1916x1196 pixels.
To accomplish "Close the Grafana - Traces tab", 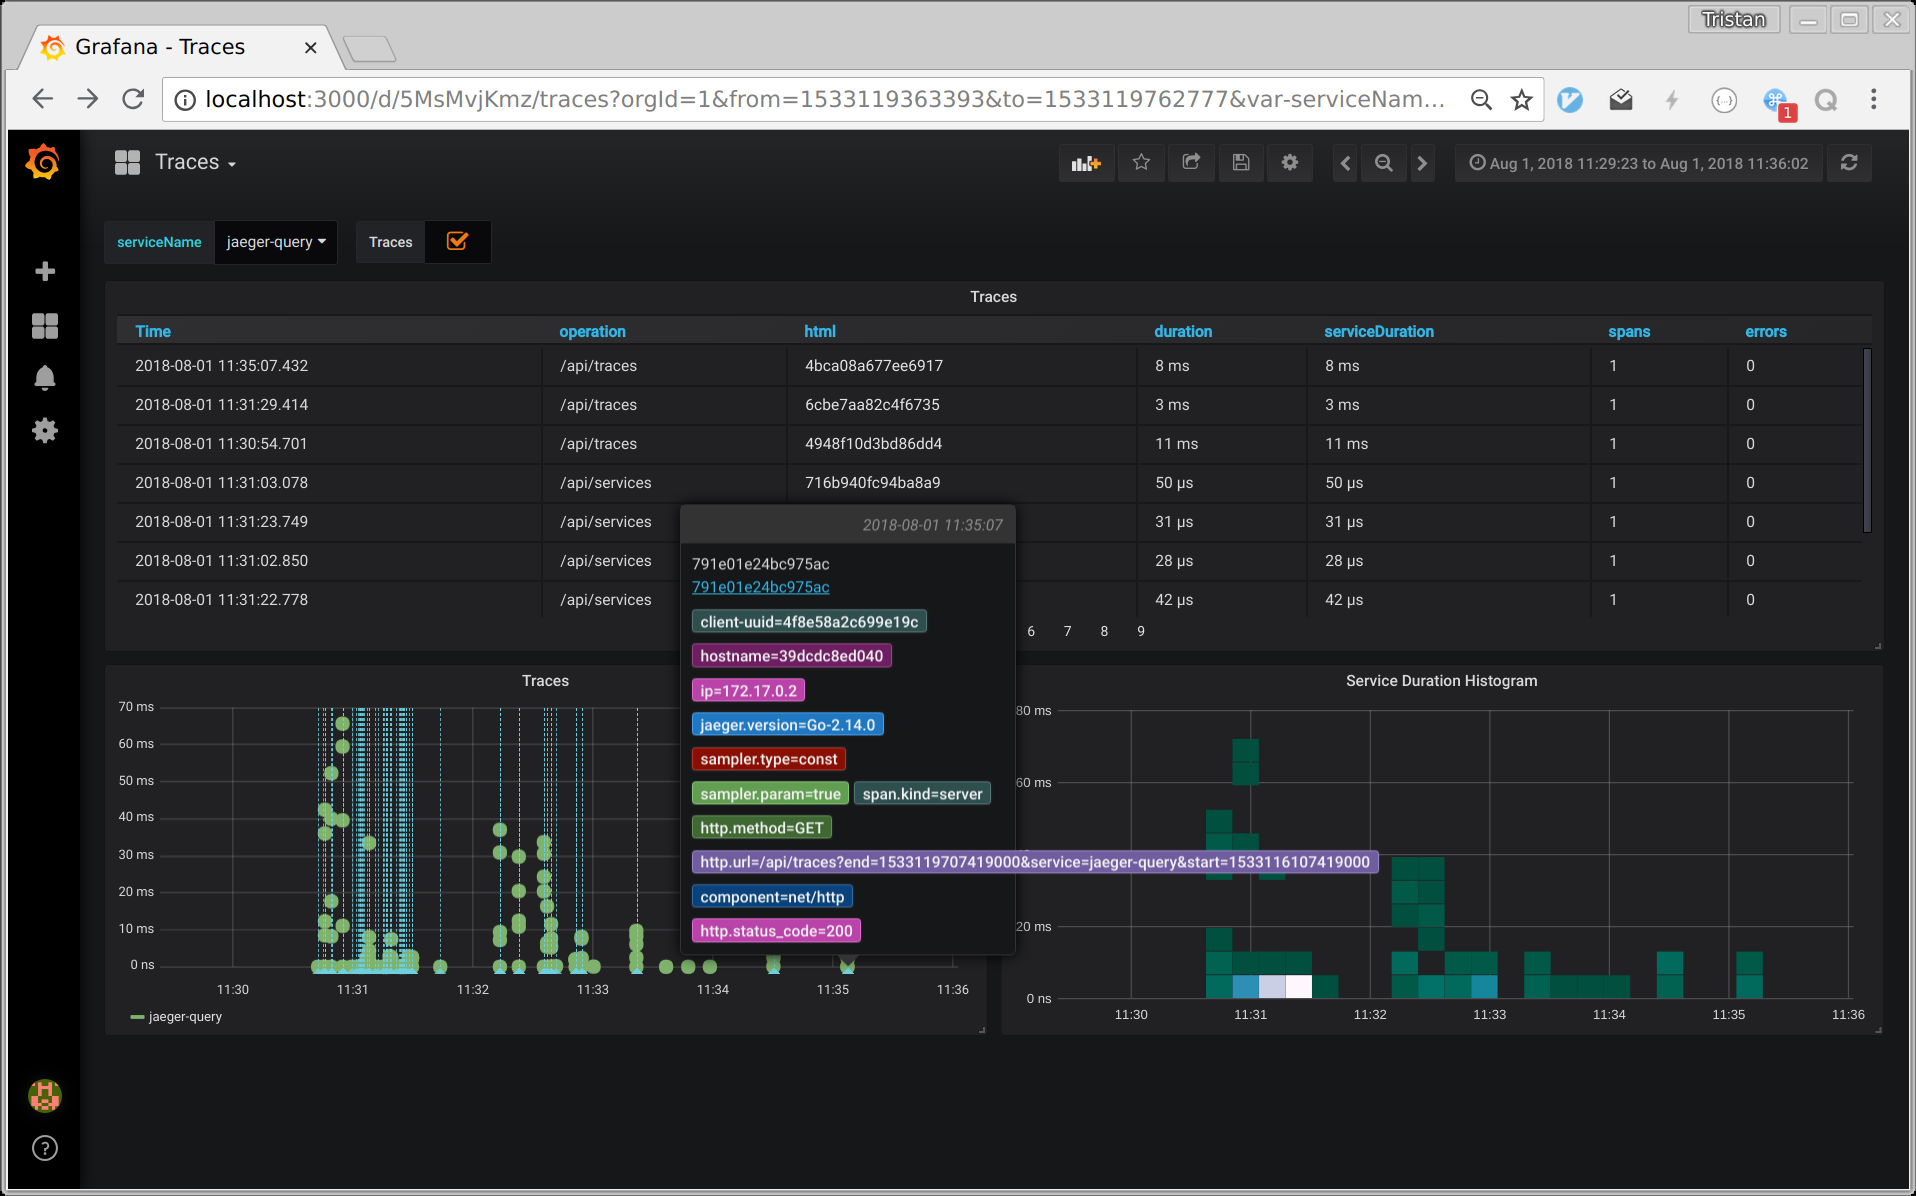I will tap(311, 47).
